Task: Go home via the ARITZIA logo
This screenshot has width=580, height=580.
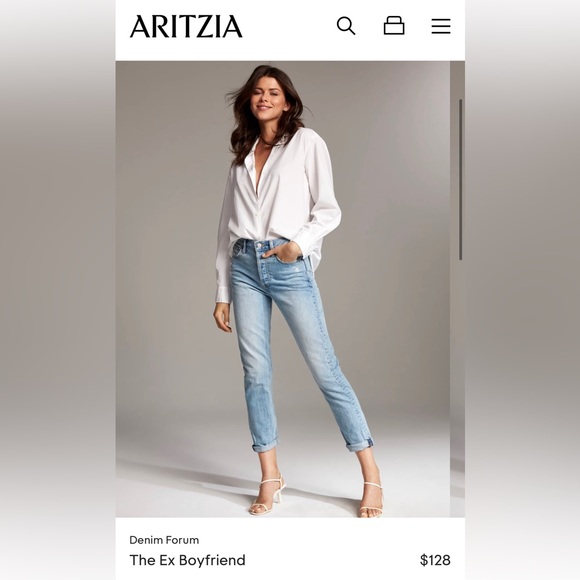Action: [x=186, y=27]
